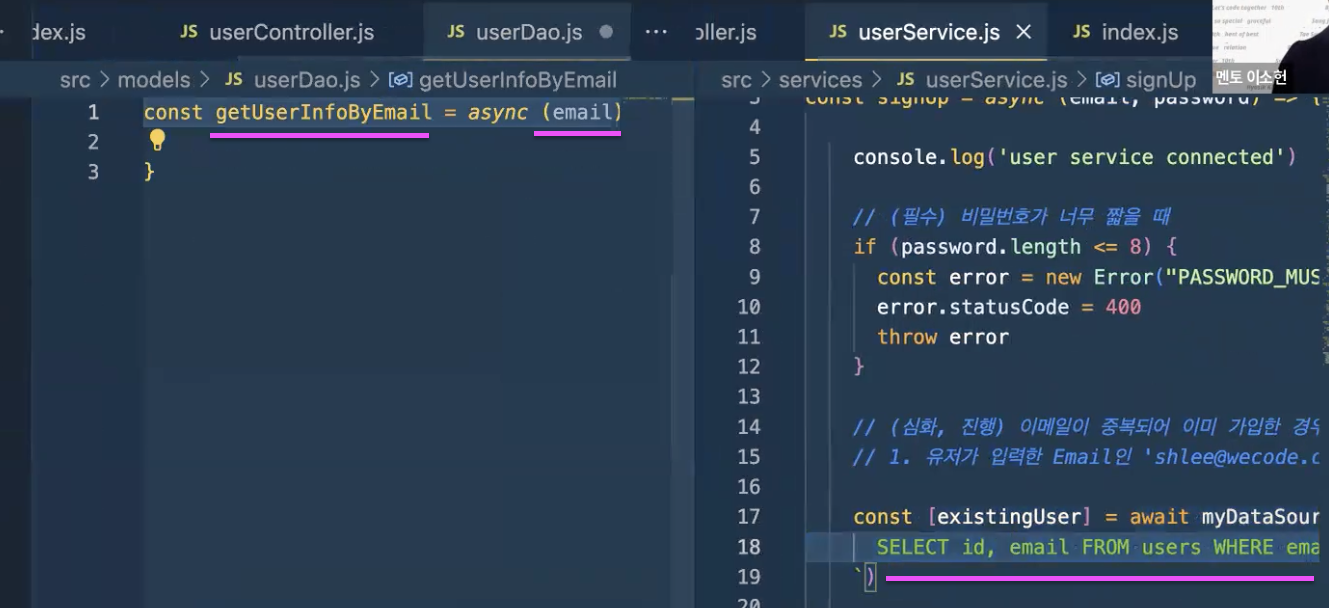Image resolution: width=1329 pixels, height=608 pixels.
Task: Click the presenter webcam thumbnail
Action: point(1270,45)
